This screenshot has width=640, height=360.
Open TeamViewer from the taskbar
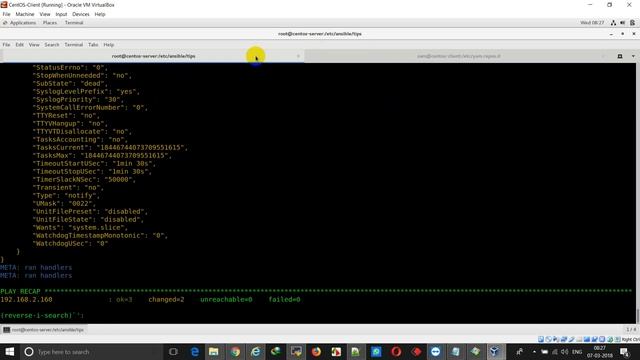436,351
